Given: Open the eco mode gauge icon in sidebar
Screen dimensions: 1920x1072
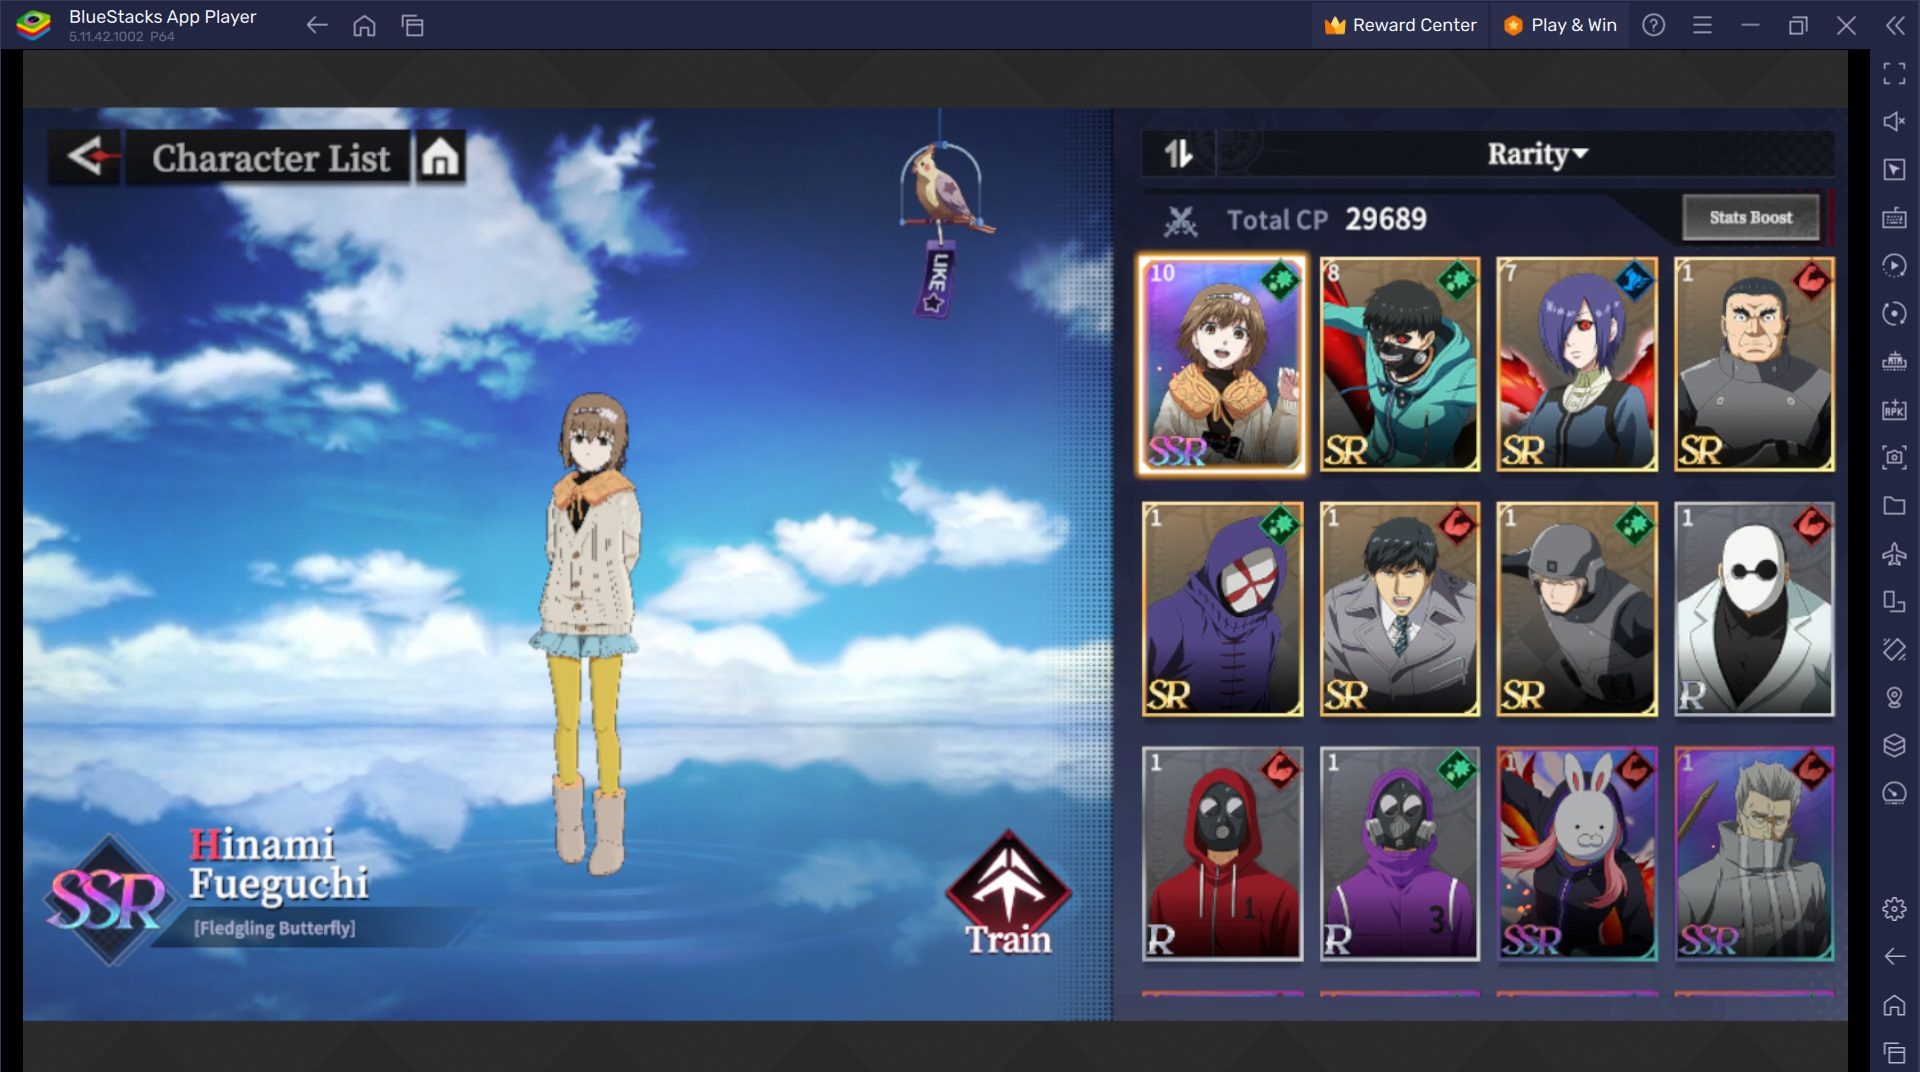Looking at the screenshot, I should (x=1894, y=793).
